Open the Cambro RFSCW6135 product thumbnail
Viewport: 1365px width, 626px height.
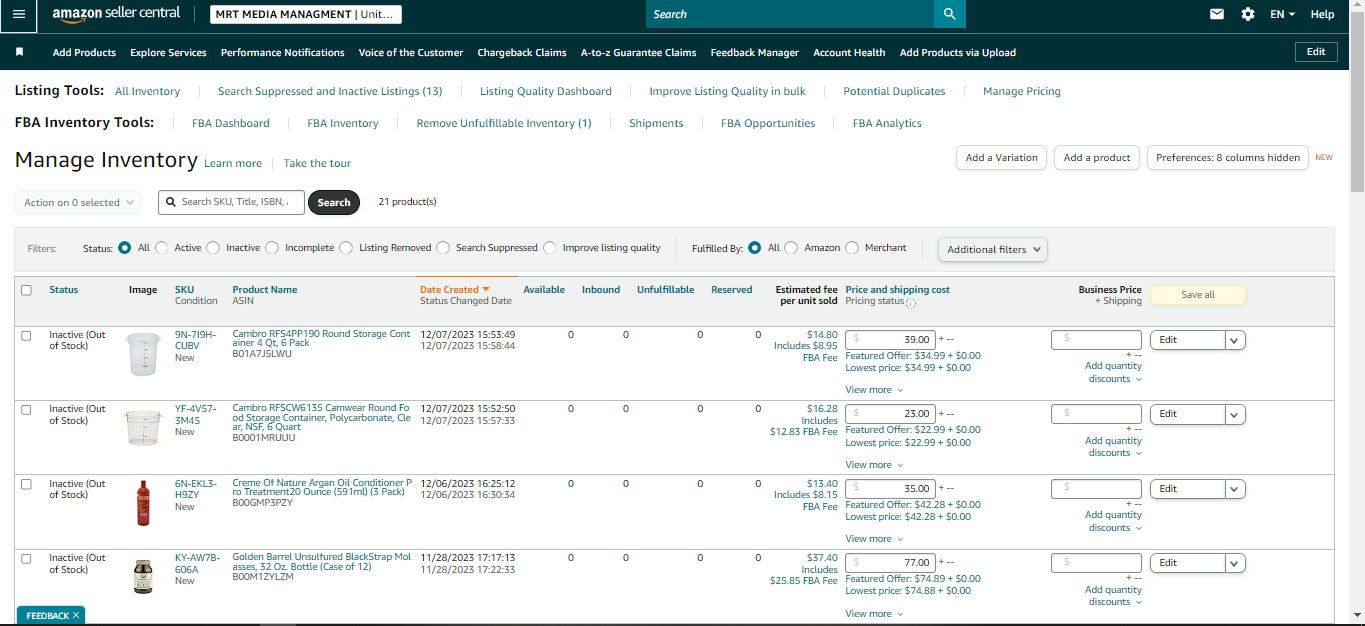(x=143, y=427)
